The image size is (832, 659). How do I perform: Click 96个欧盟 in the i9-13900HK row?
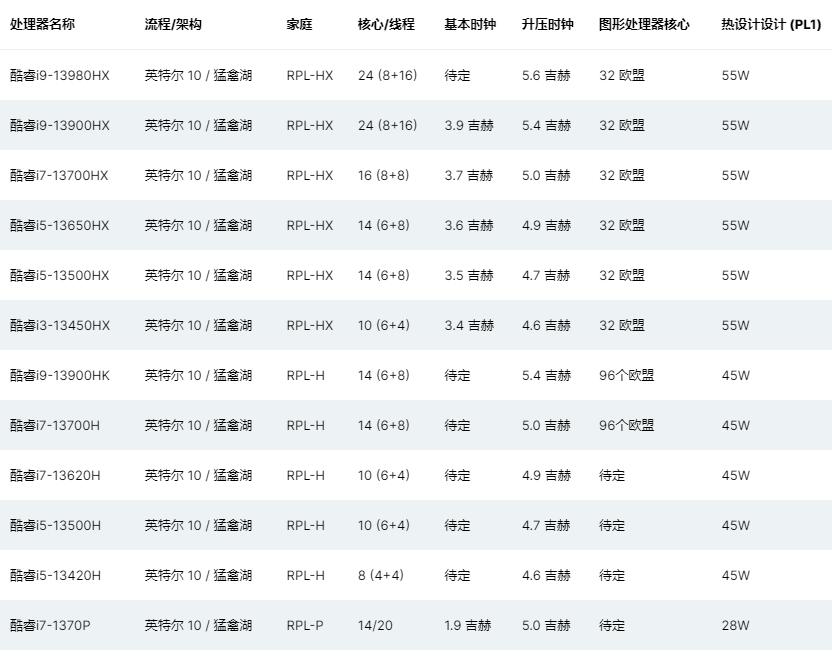click(x=627, y=376)
